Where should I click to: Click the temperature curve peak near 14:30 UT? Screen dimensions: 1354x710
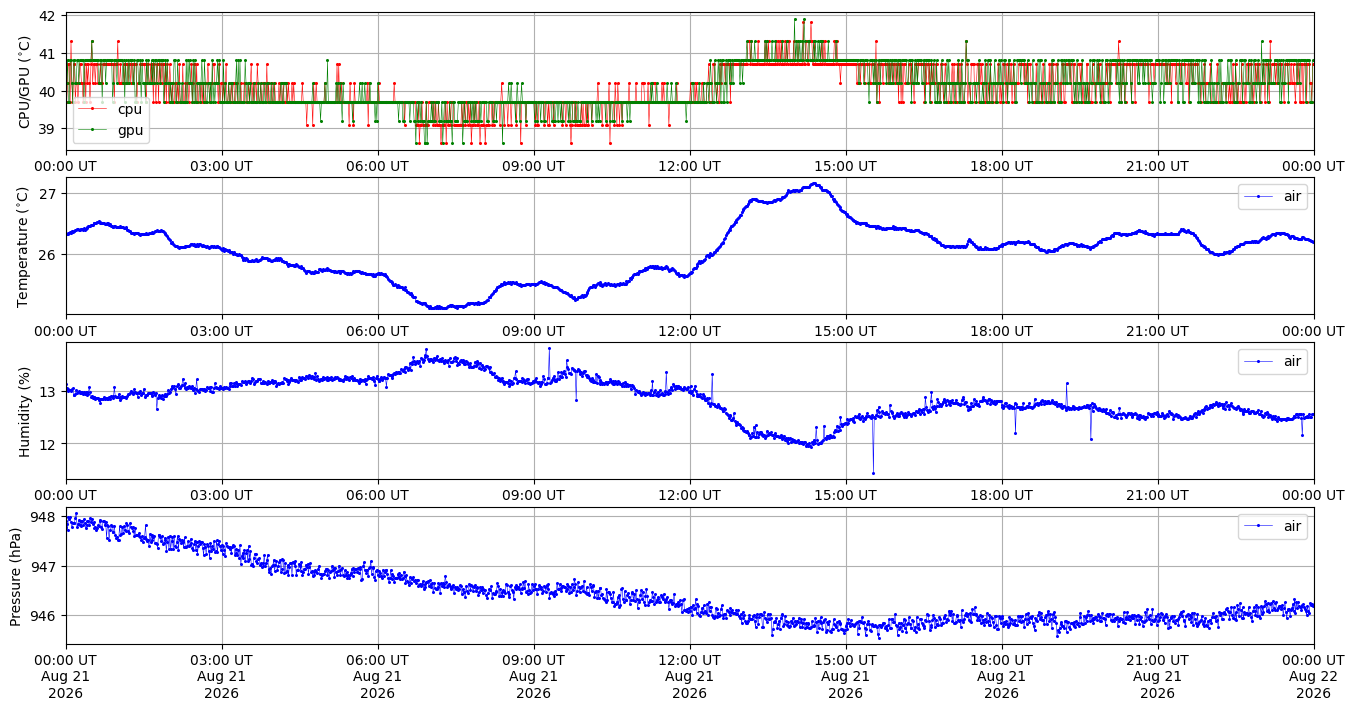815,184
